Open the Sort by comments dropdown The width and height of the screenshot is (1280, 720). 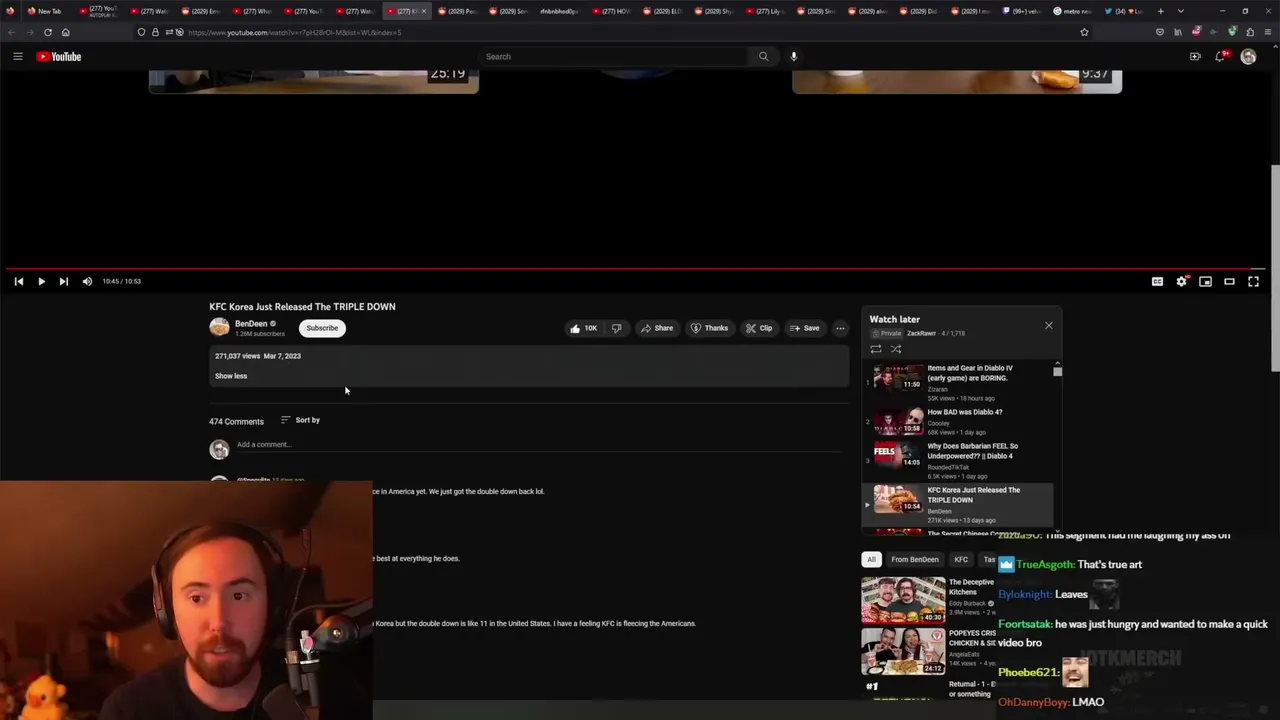300,420
